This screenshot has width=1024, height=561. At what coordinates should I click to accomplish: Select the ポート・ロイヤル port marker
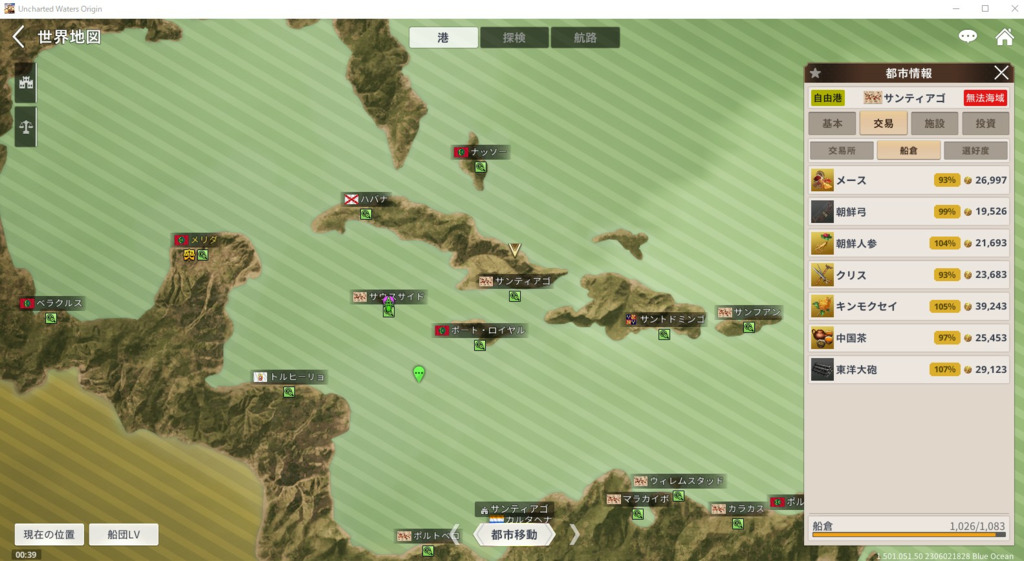[x=479, y=345]
